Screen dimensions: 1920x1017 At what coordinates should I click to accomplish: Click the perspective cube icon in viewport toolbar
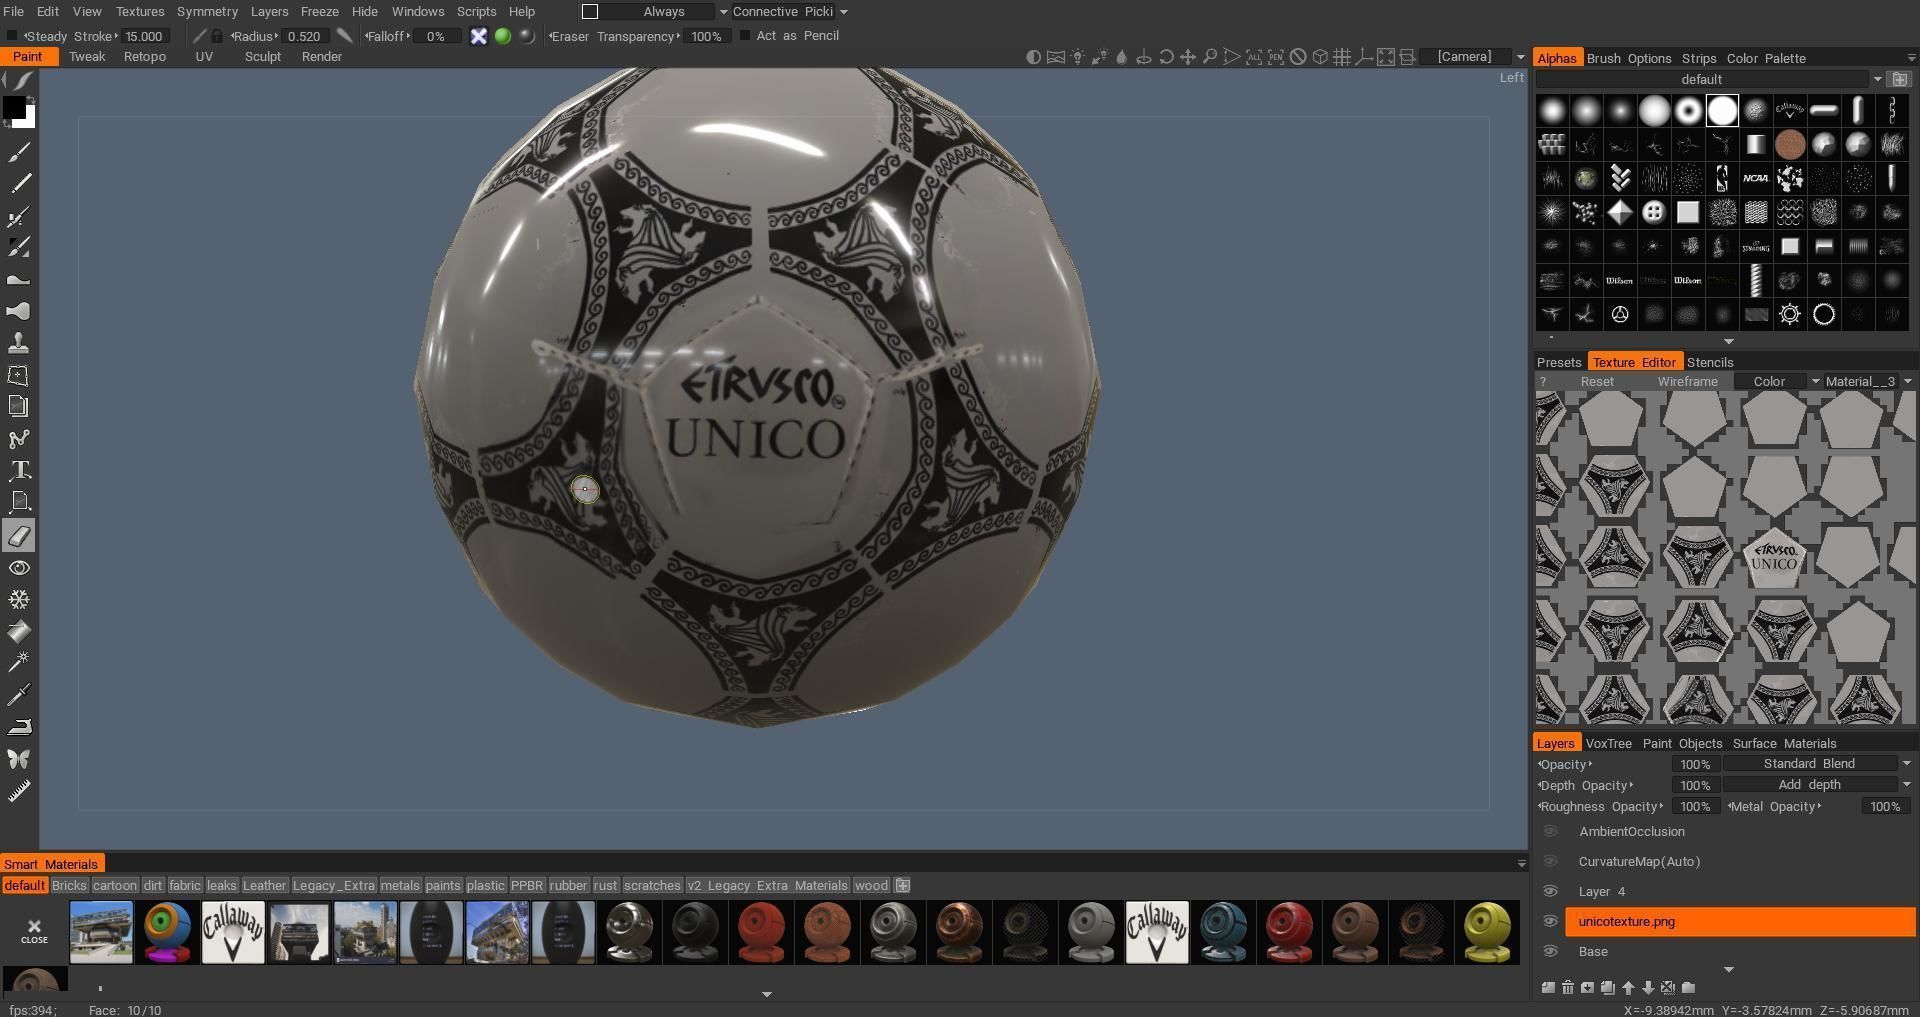pos(1320,57)
